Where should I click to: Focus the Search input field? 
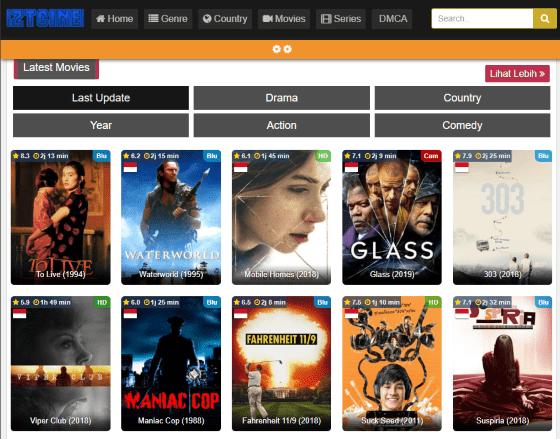[x=482, y=19]
